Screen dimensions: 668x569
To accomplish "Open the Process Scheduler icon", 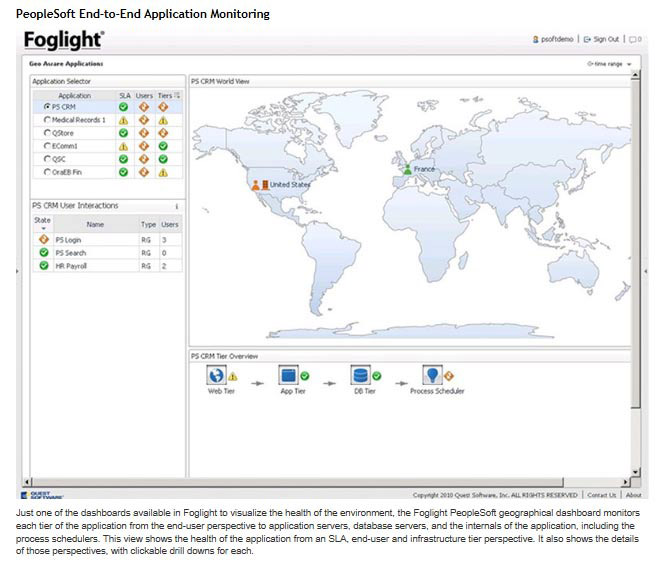I will [432, 375].
